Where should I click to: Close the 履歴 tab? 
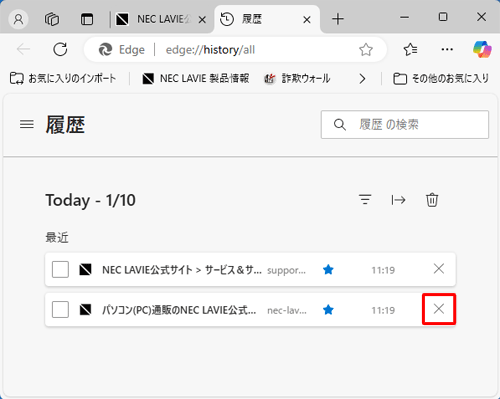point(307,20)
